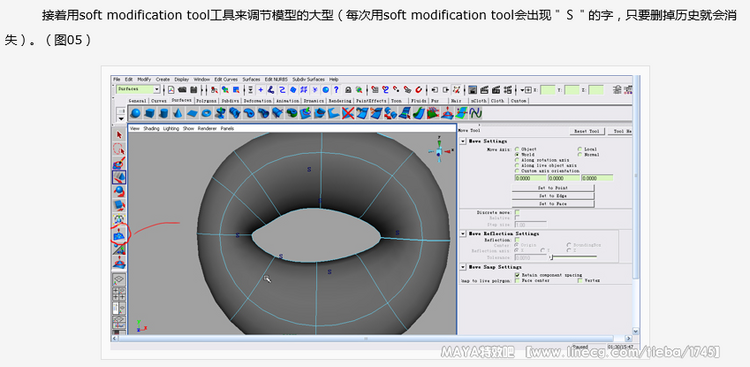Enable the Discrete move checkbox

point(517,212)
